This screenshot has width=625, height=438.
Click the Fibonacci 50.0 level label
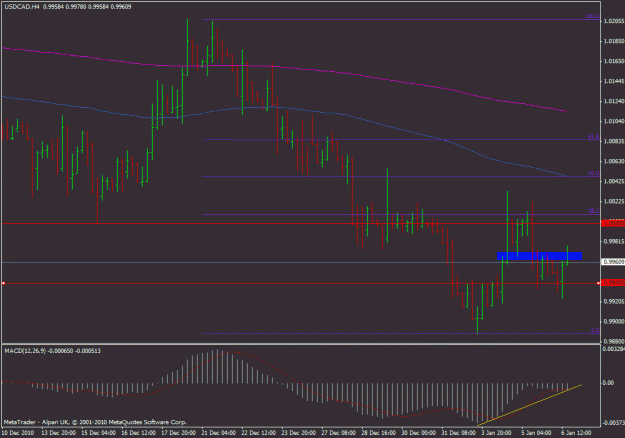(x=594, y=173)
